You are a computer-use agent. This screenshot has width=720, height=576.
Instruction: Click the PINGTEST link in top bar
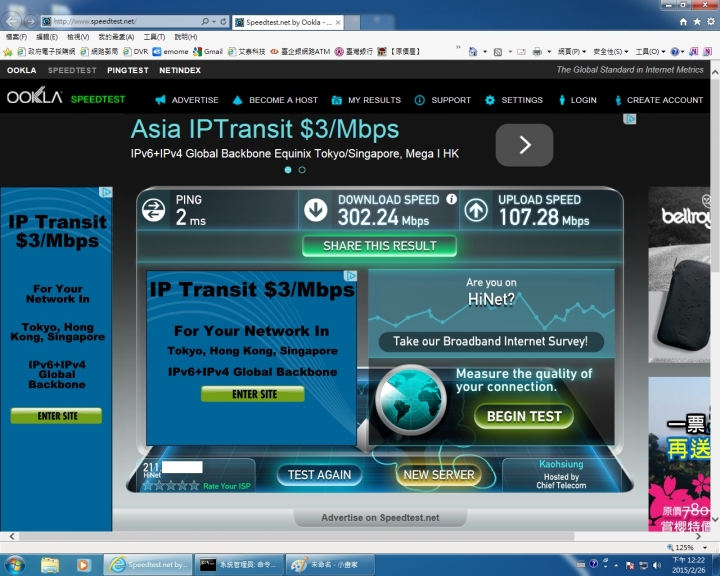point(128,70)
